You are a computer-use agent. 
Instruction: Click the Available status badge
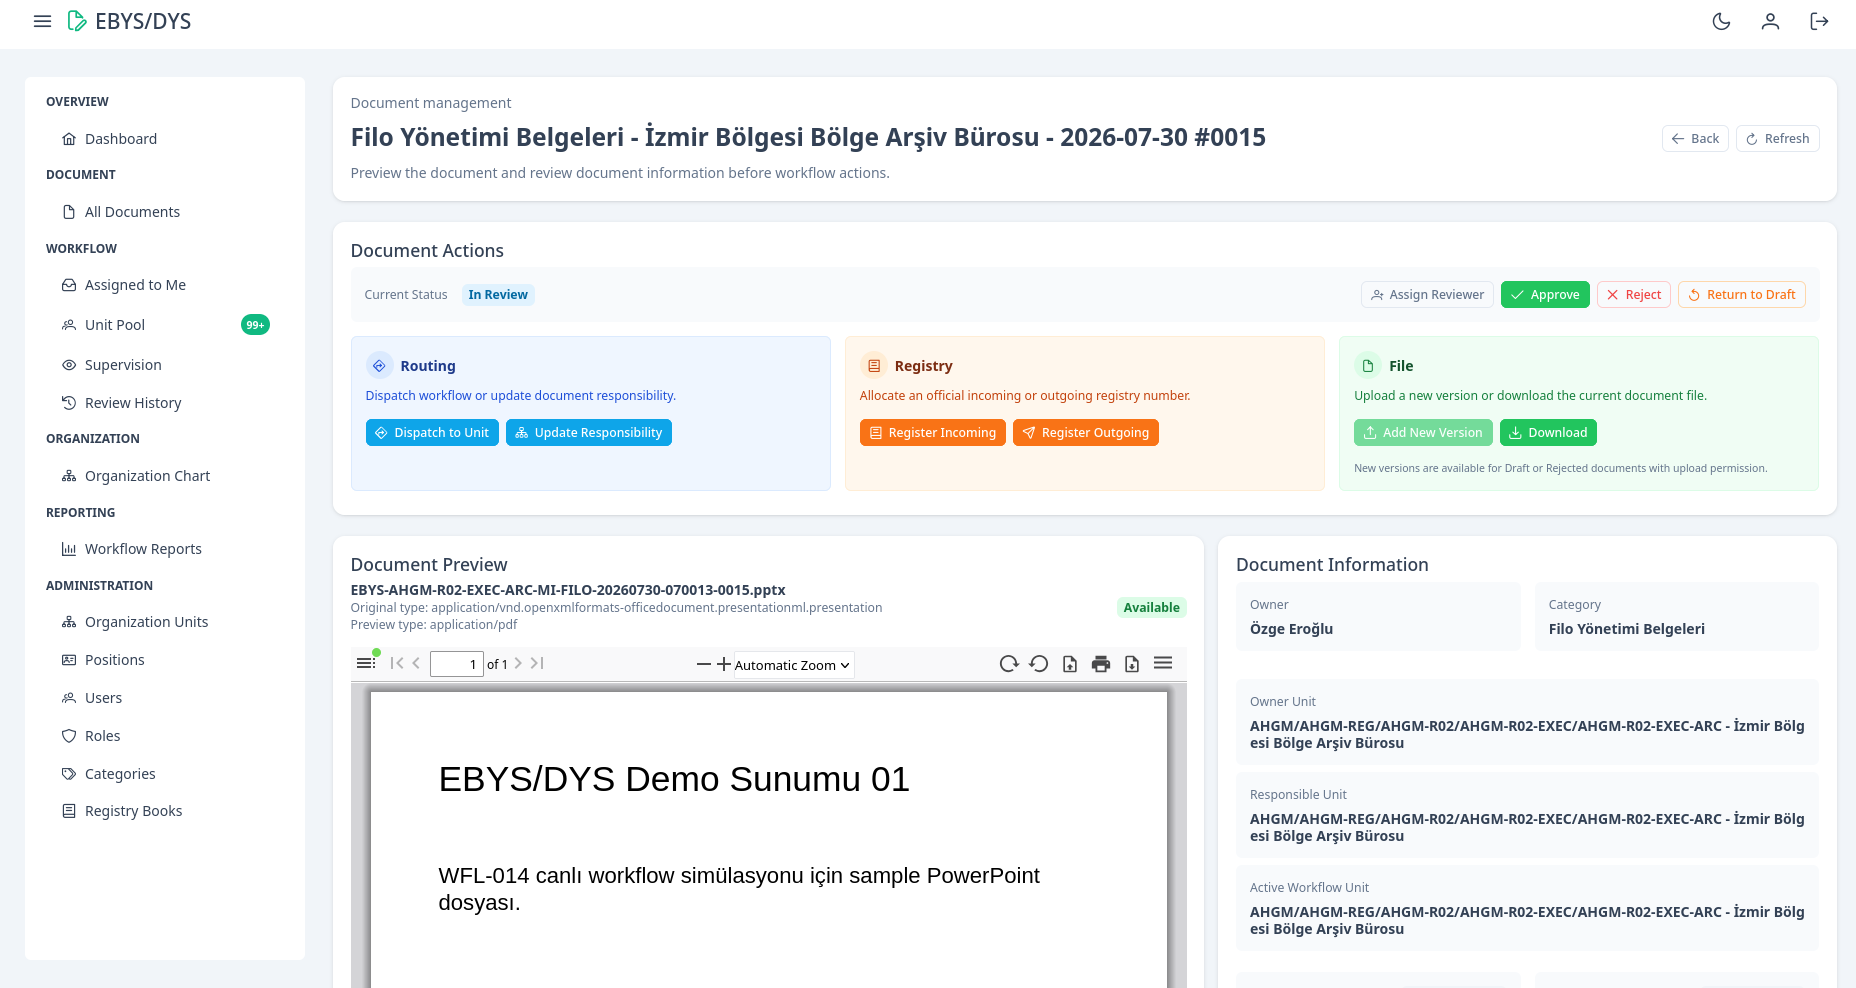tap(1151, 608)
